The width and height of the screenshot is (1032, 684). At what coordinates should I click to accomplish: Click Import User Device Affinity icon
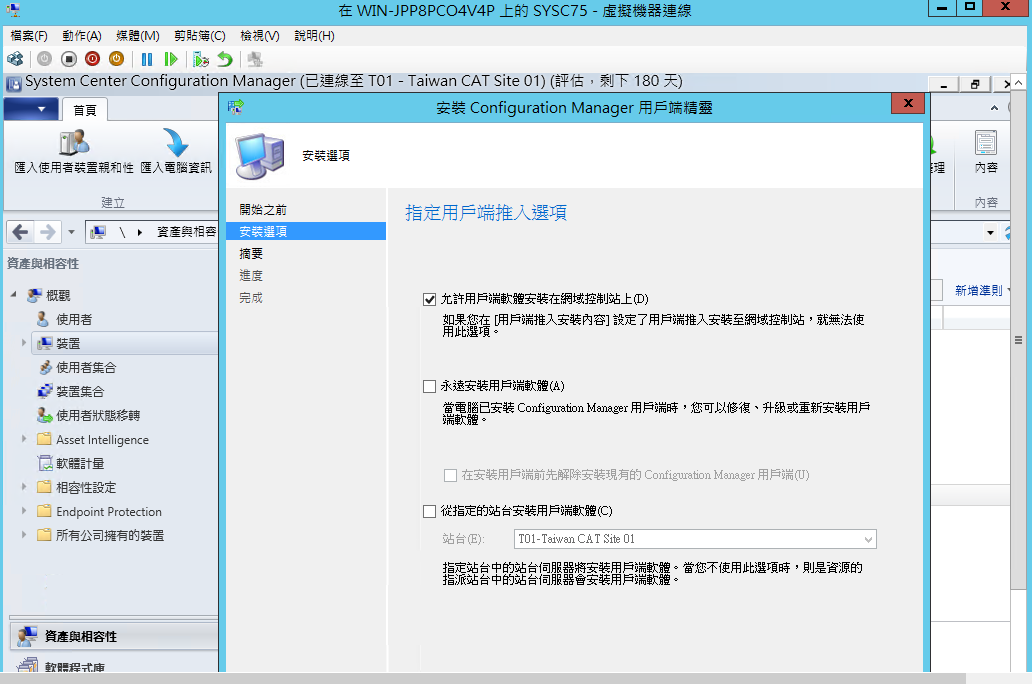(74, 142)
